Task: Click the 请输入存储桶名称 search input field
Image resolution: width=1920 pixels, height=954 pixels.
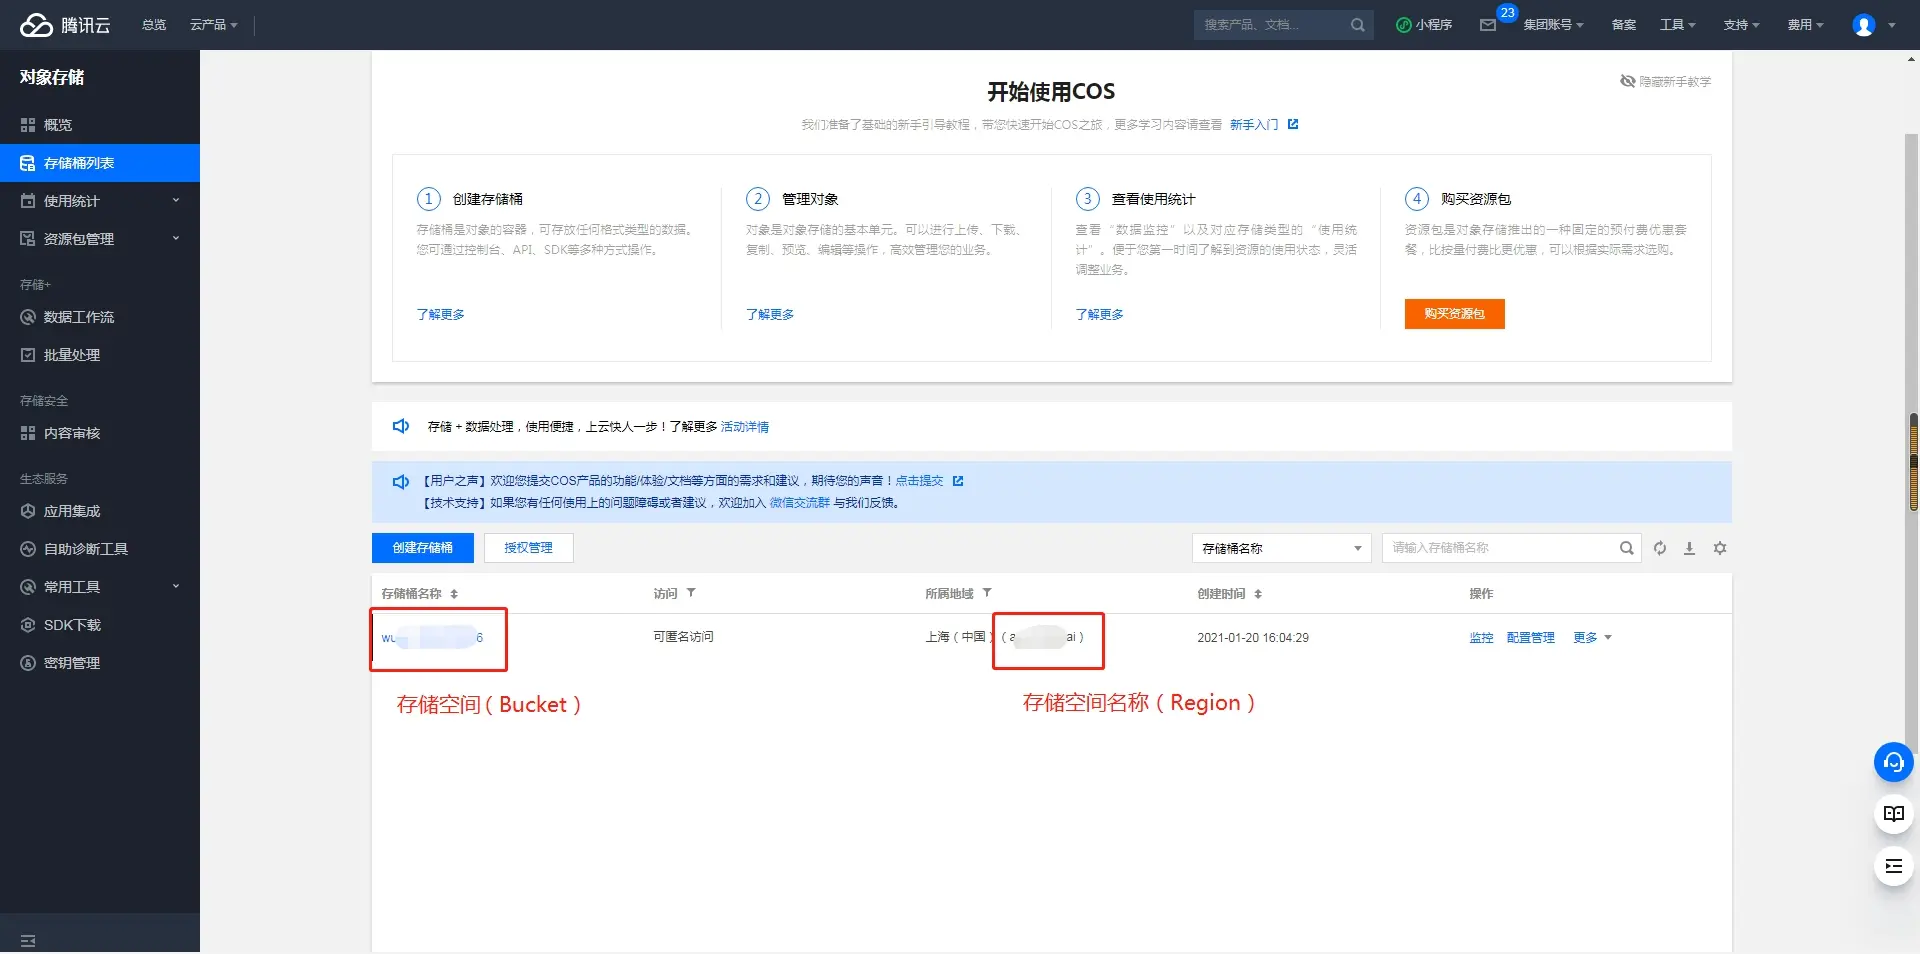Action: pyautogui.click(x=1500, y=548)
